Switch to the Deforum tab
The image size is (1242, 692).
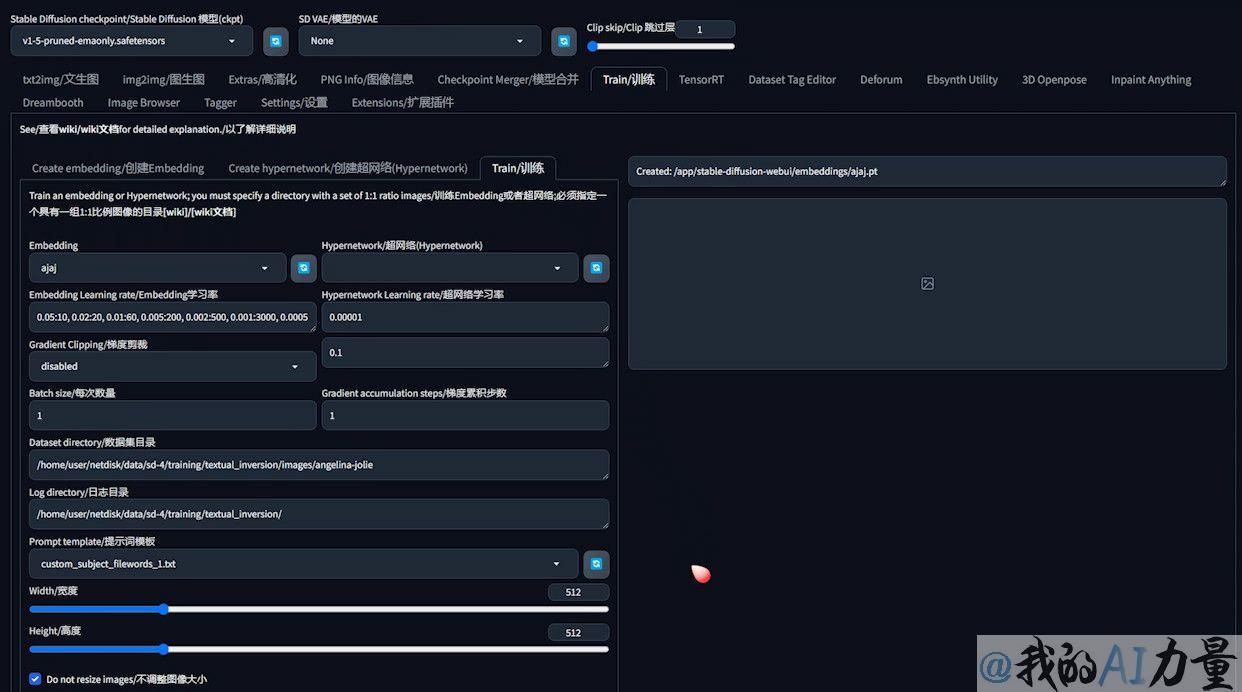click(881, 80)
